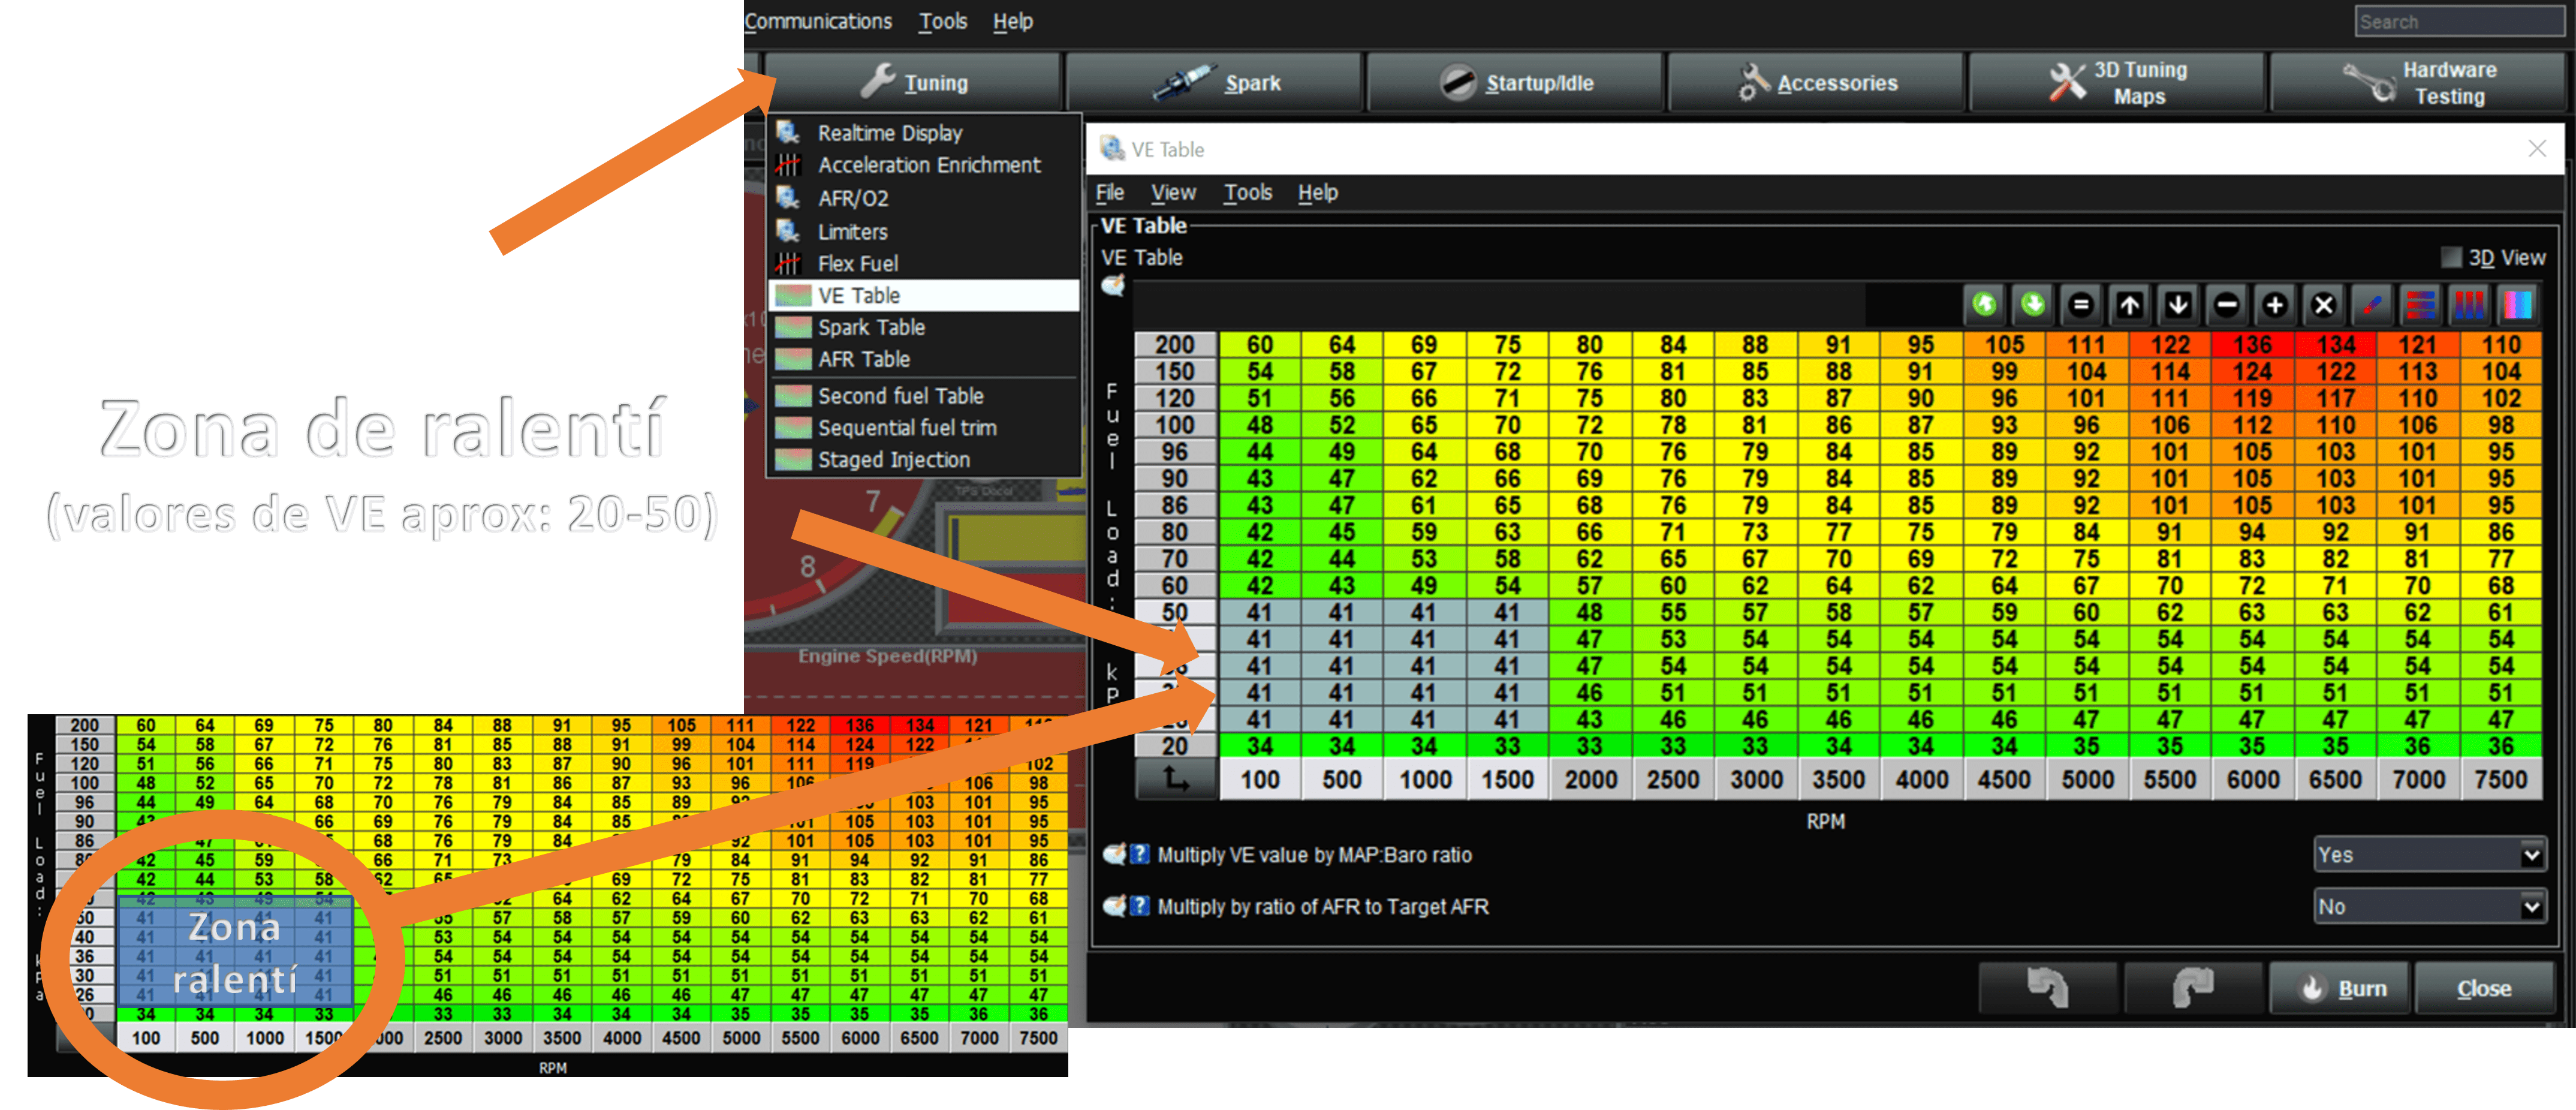Select the 100 RPM column header
This screenshot has height=1110, width=2576.
tap(1260, 779)
